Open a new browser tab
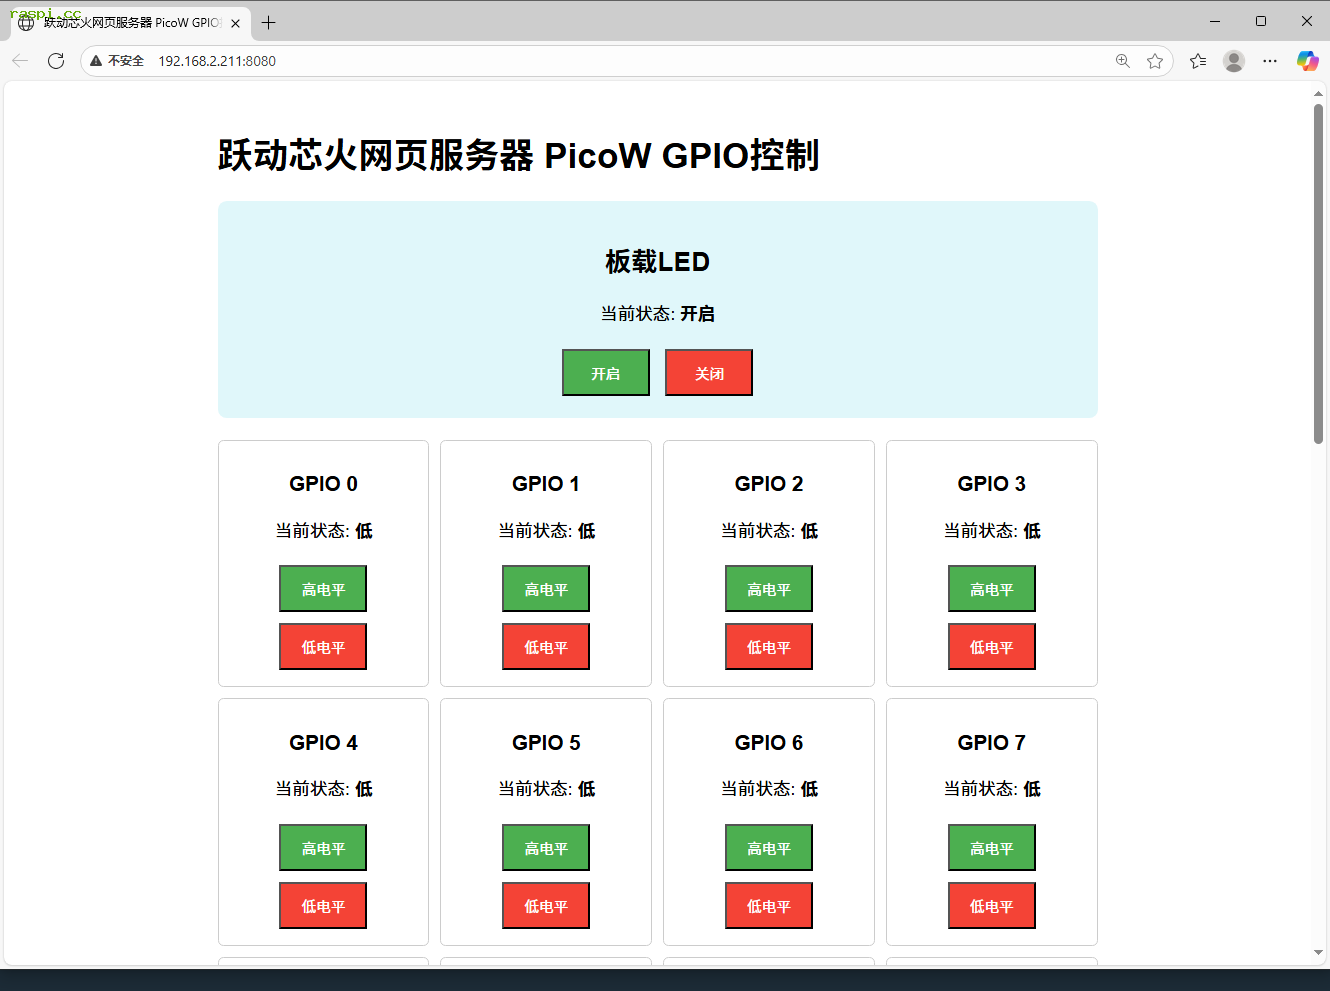The height and width of the screenshot is (991, 1330). [267, 22]
